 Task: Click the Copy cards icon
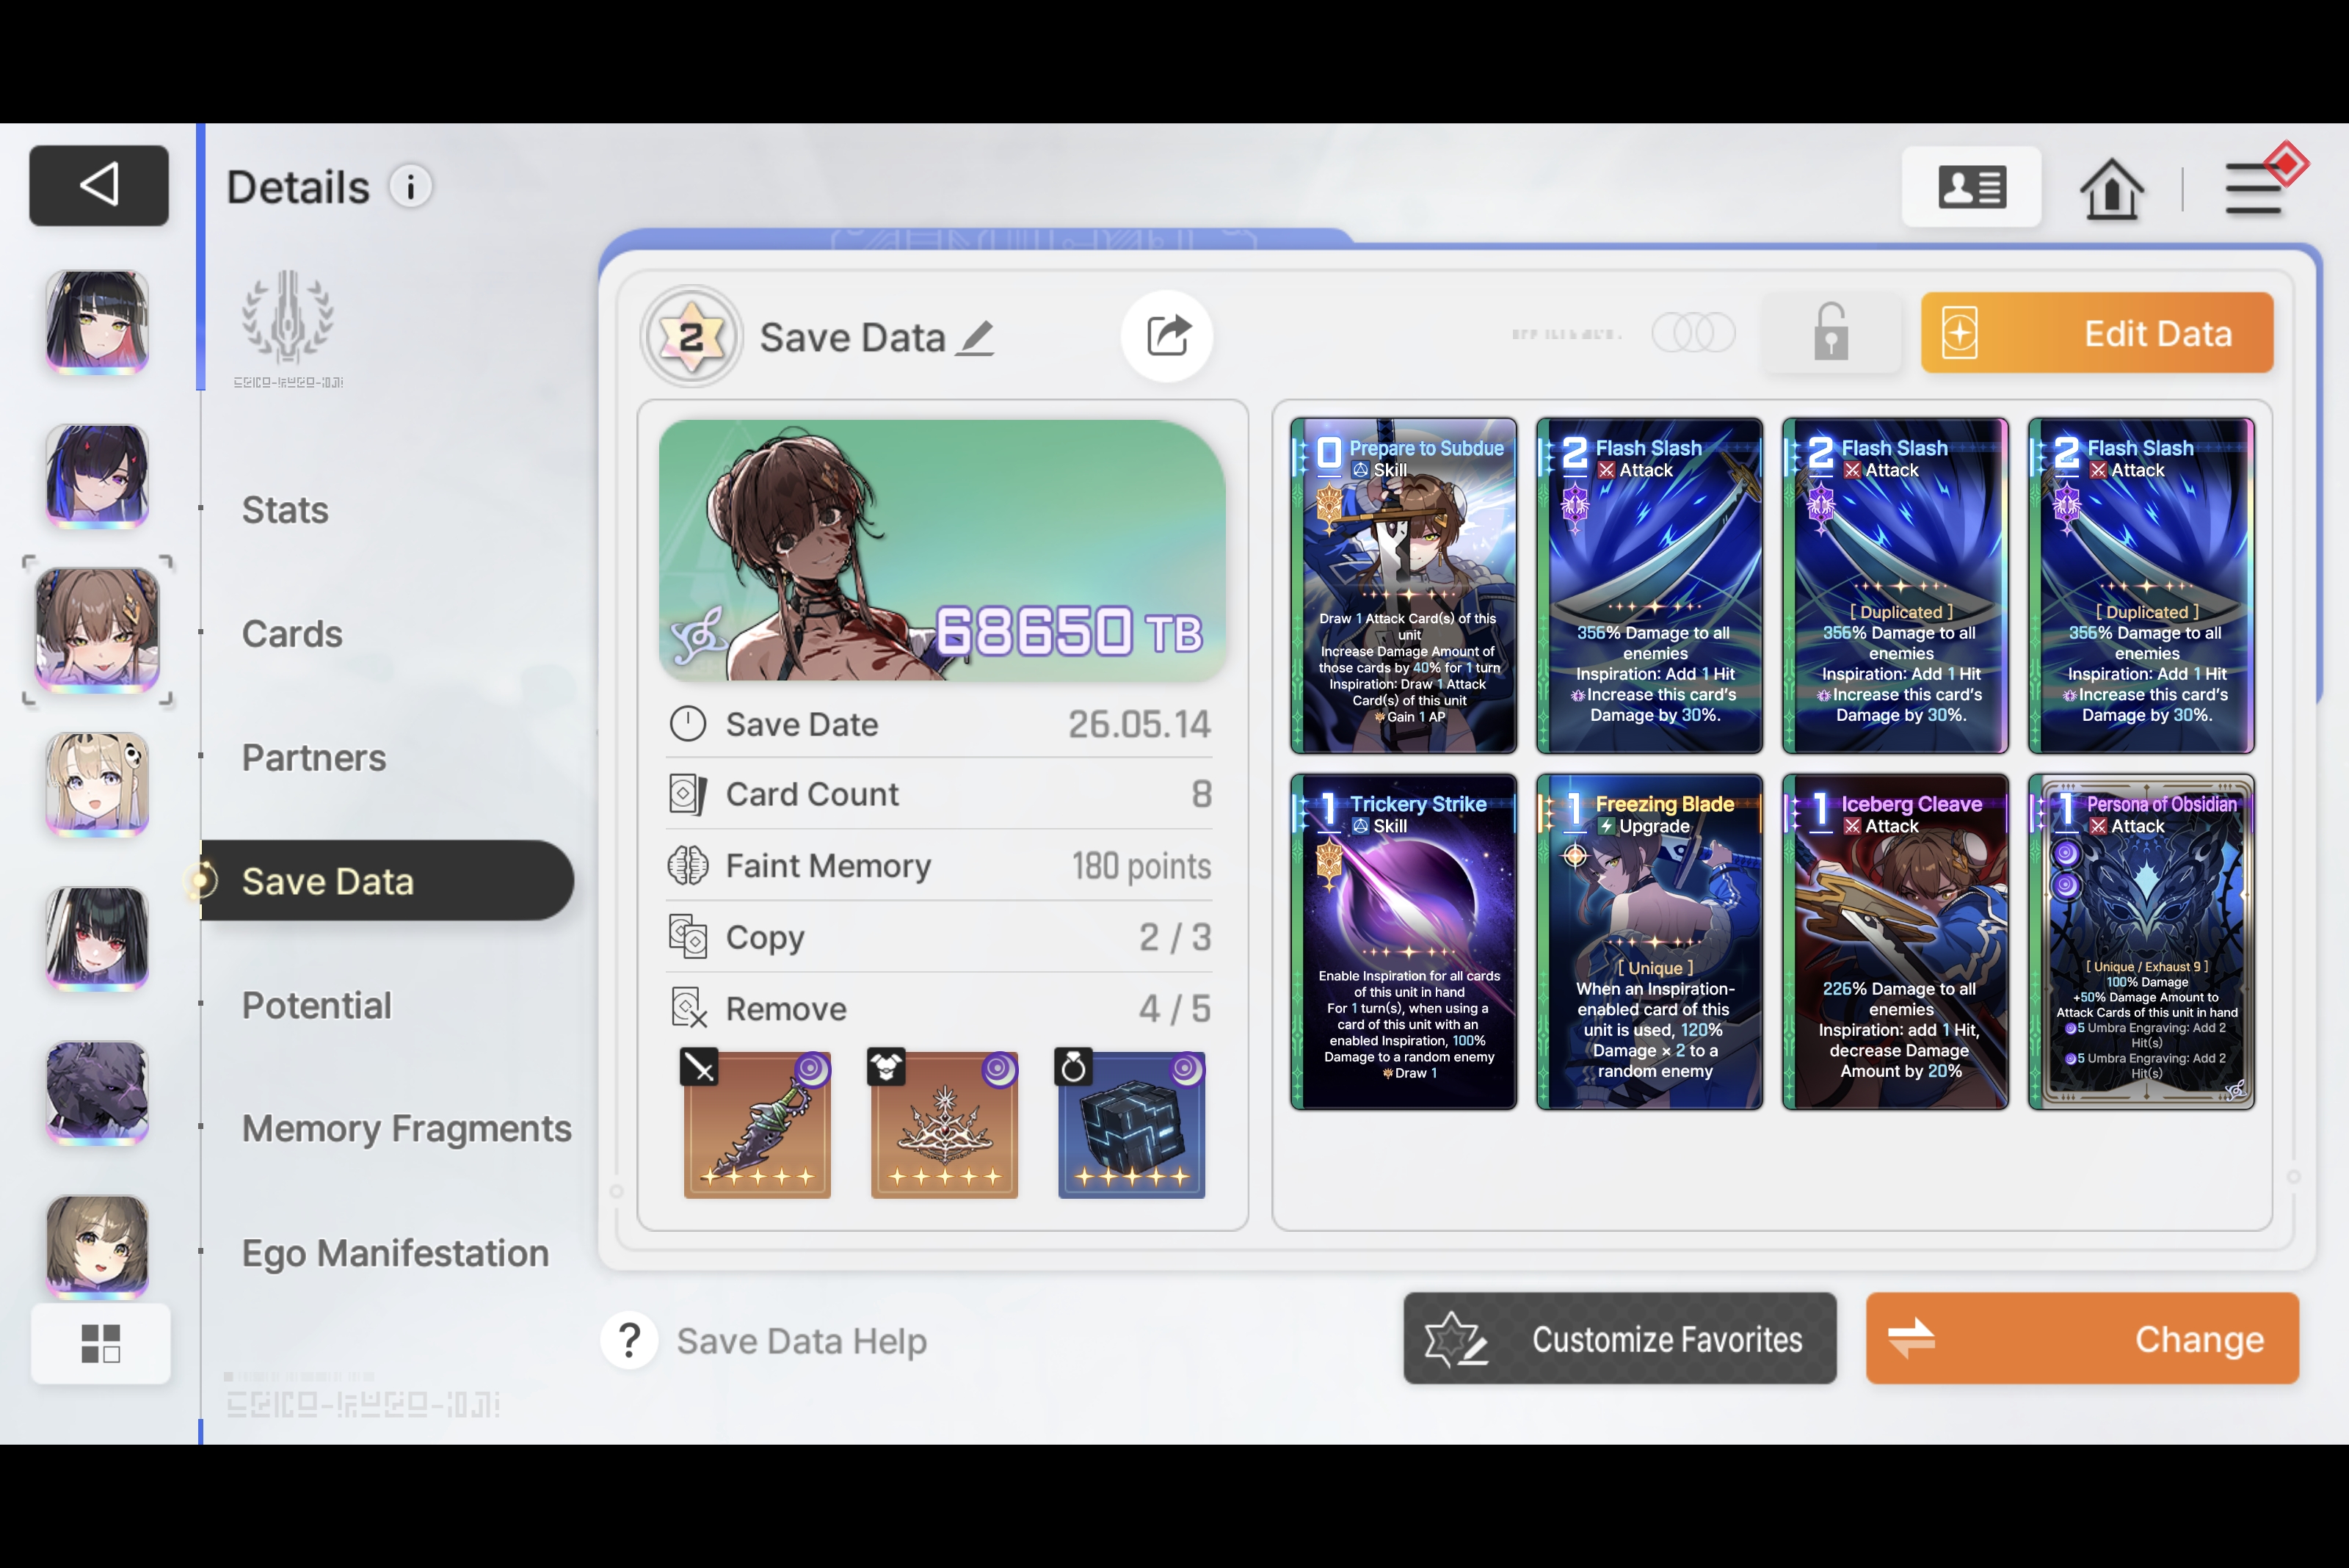tap(688, 937)
